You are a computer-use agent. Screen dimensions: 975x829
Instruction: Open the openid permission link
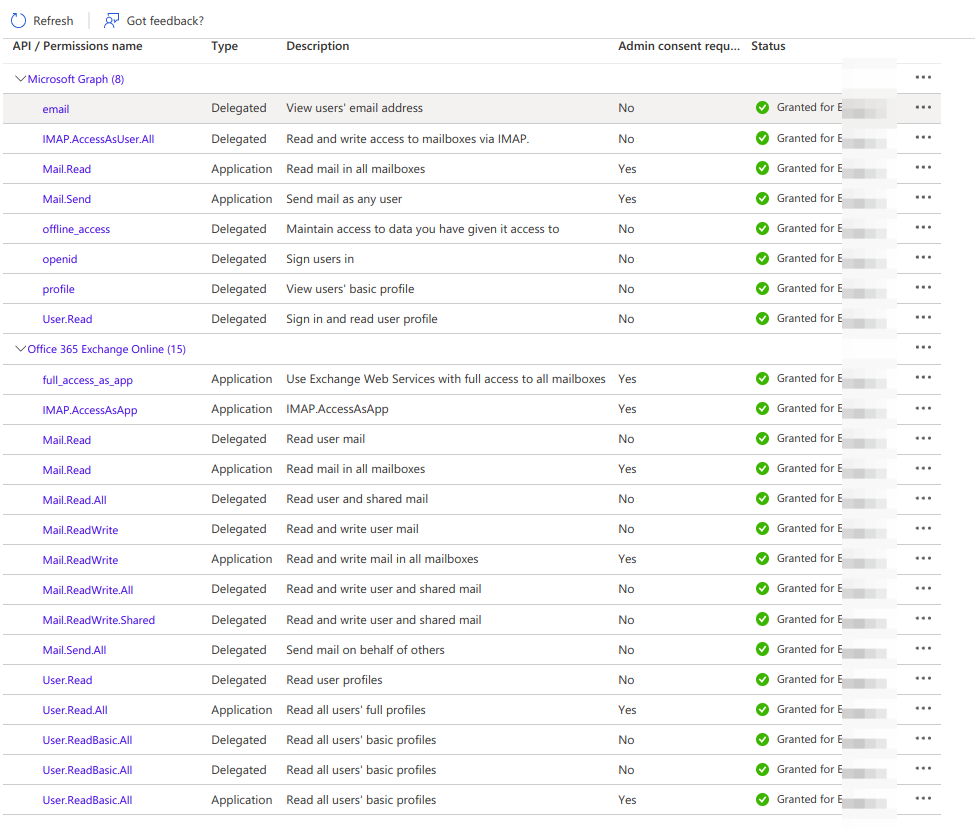tap(60, 259)
